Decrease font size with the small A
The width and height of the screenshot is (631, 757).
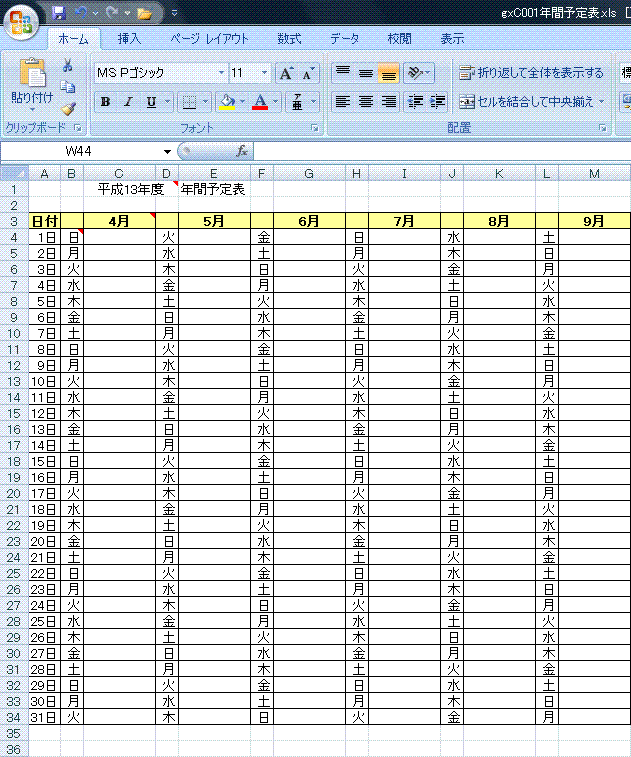[307, 73]
